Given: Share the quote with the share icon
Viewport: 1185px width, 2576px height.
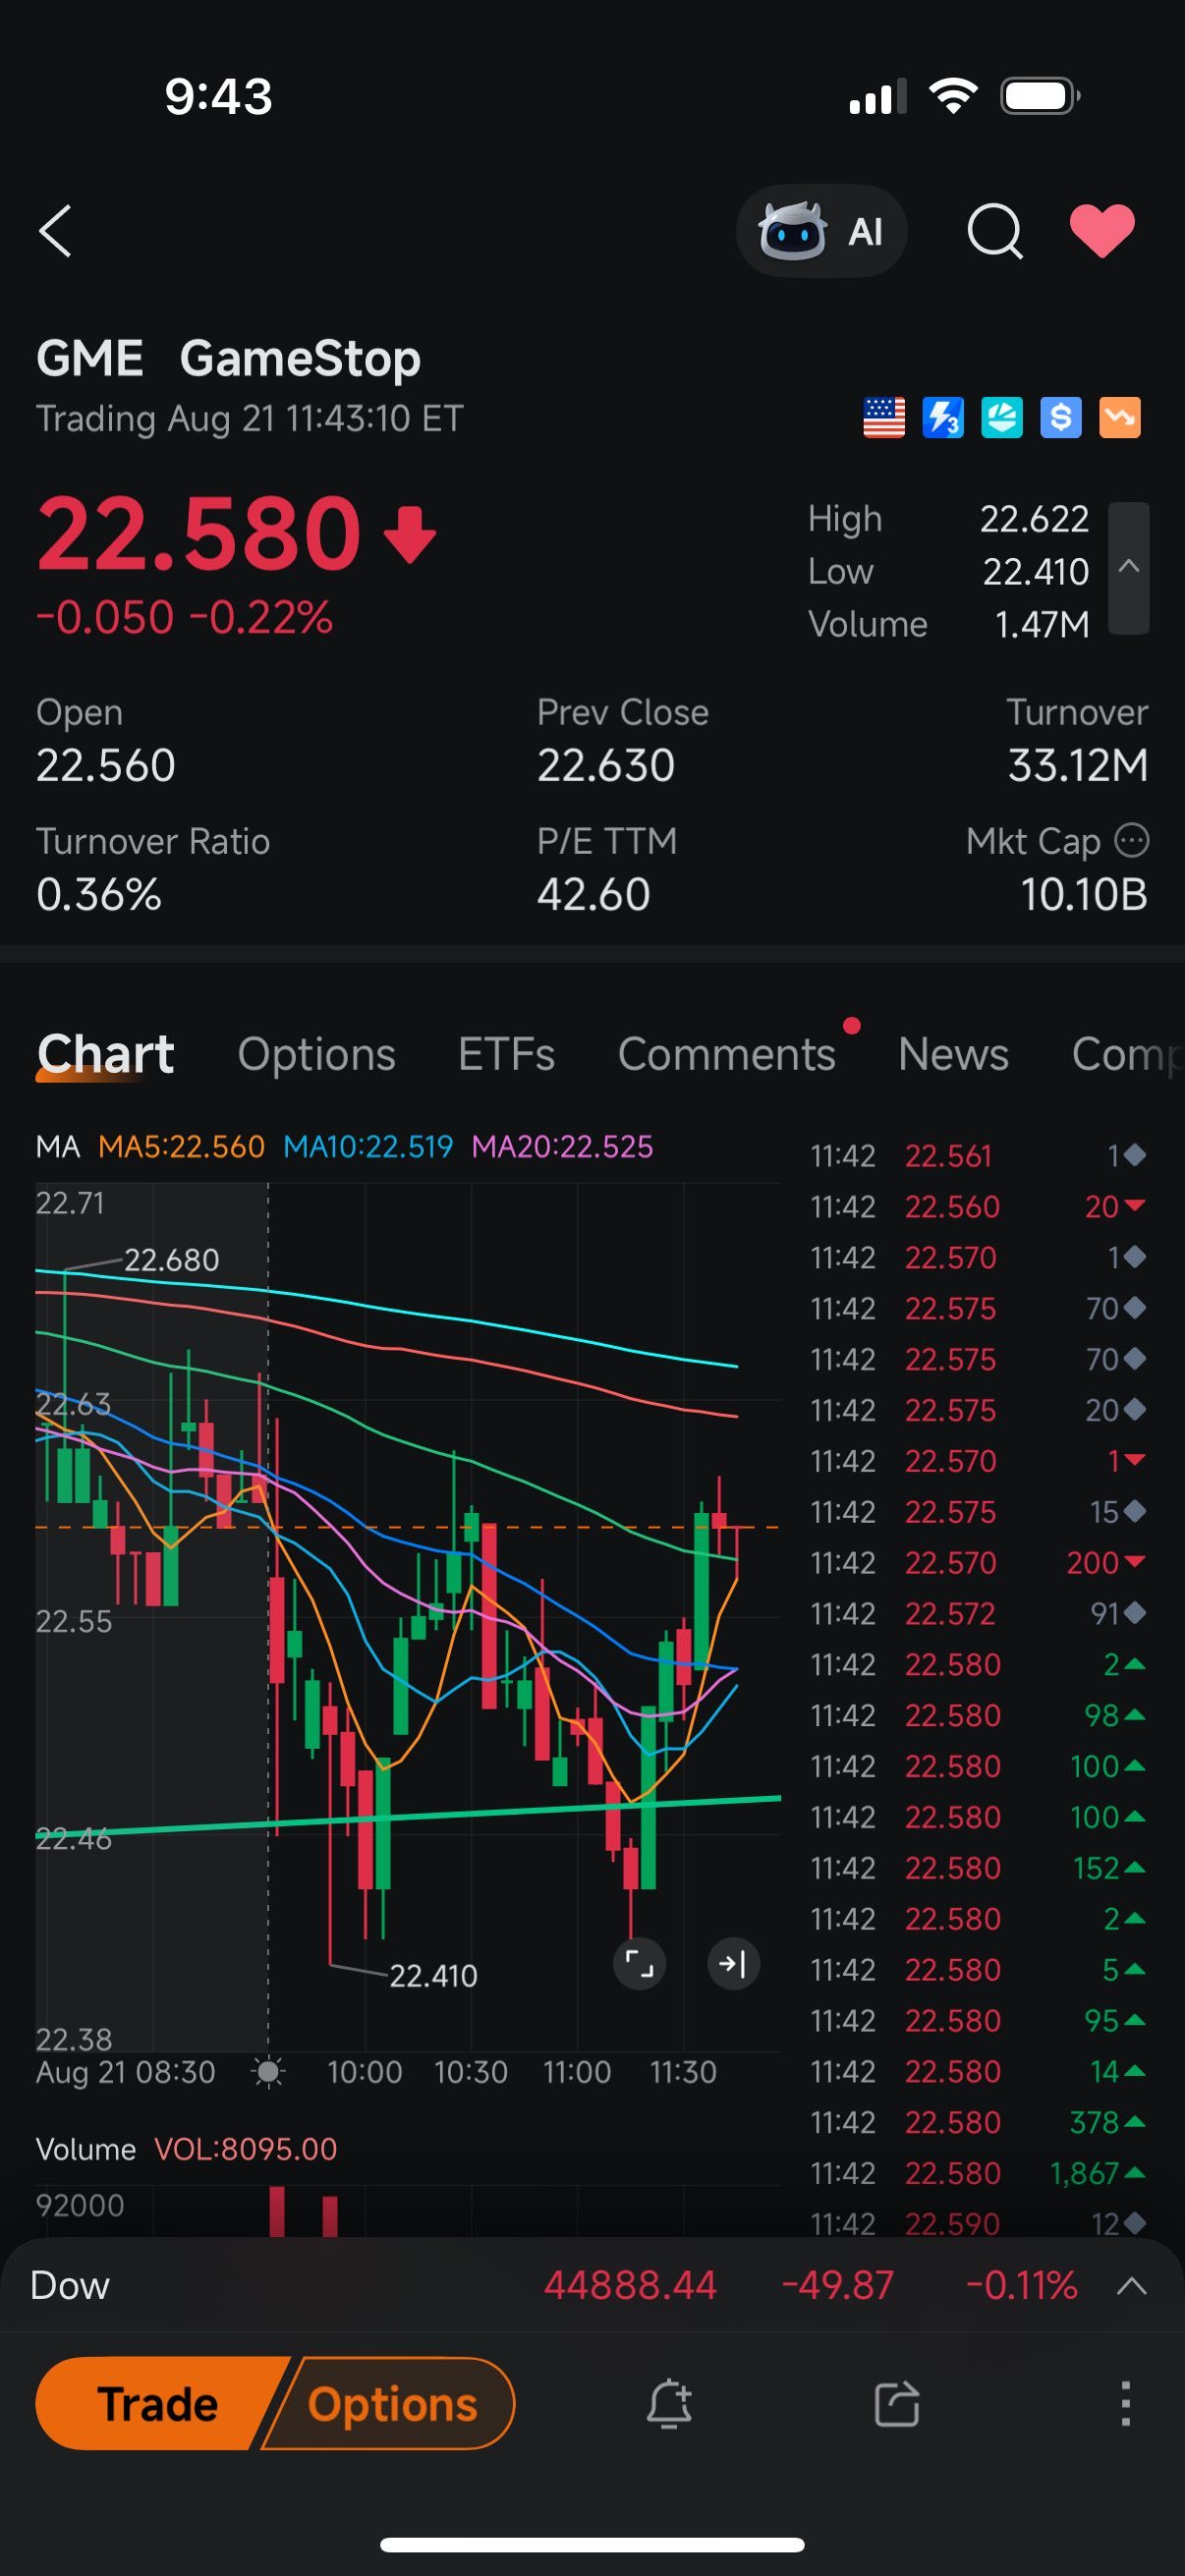Looking at the screenshot, I should tap(897, 2403).
